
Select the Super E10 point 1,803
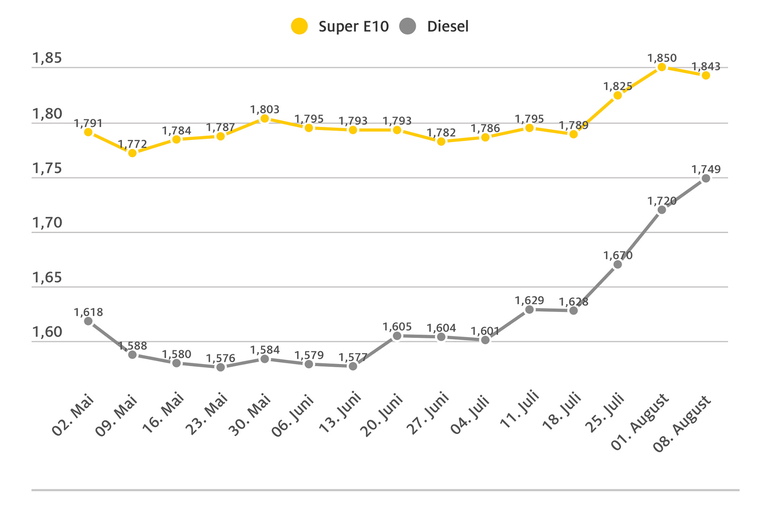click(x=264, y=118)
